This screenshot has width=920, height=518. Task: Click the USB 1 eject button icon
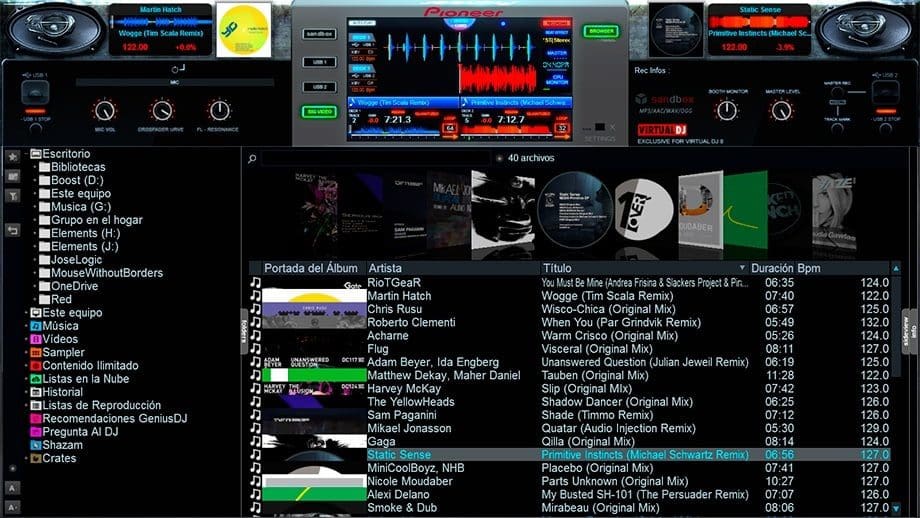(35, 93)
